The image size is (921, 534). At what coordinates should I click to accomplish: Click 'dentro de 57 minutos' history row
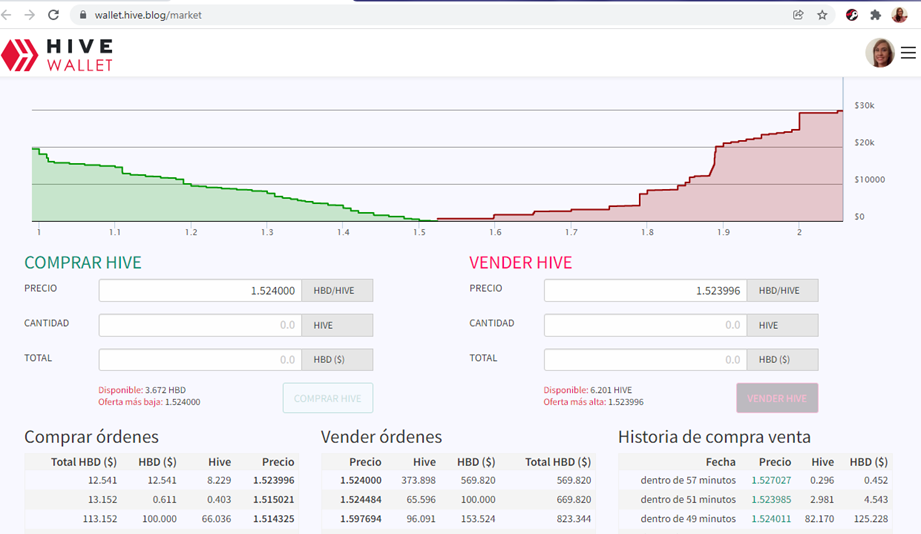coord(755,480)
